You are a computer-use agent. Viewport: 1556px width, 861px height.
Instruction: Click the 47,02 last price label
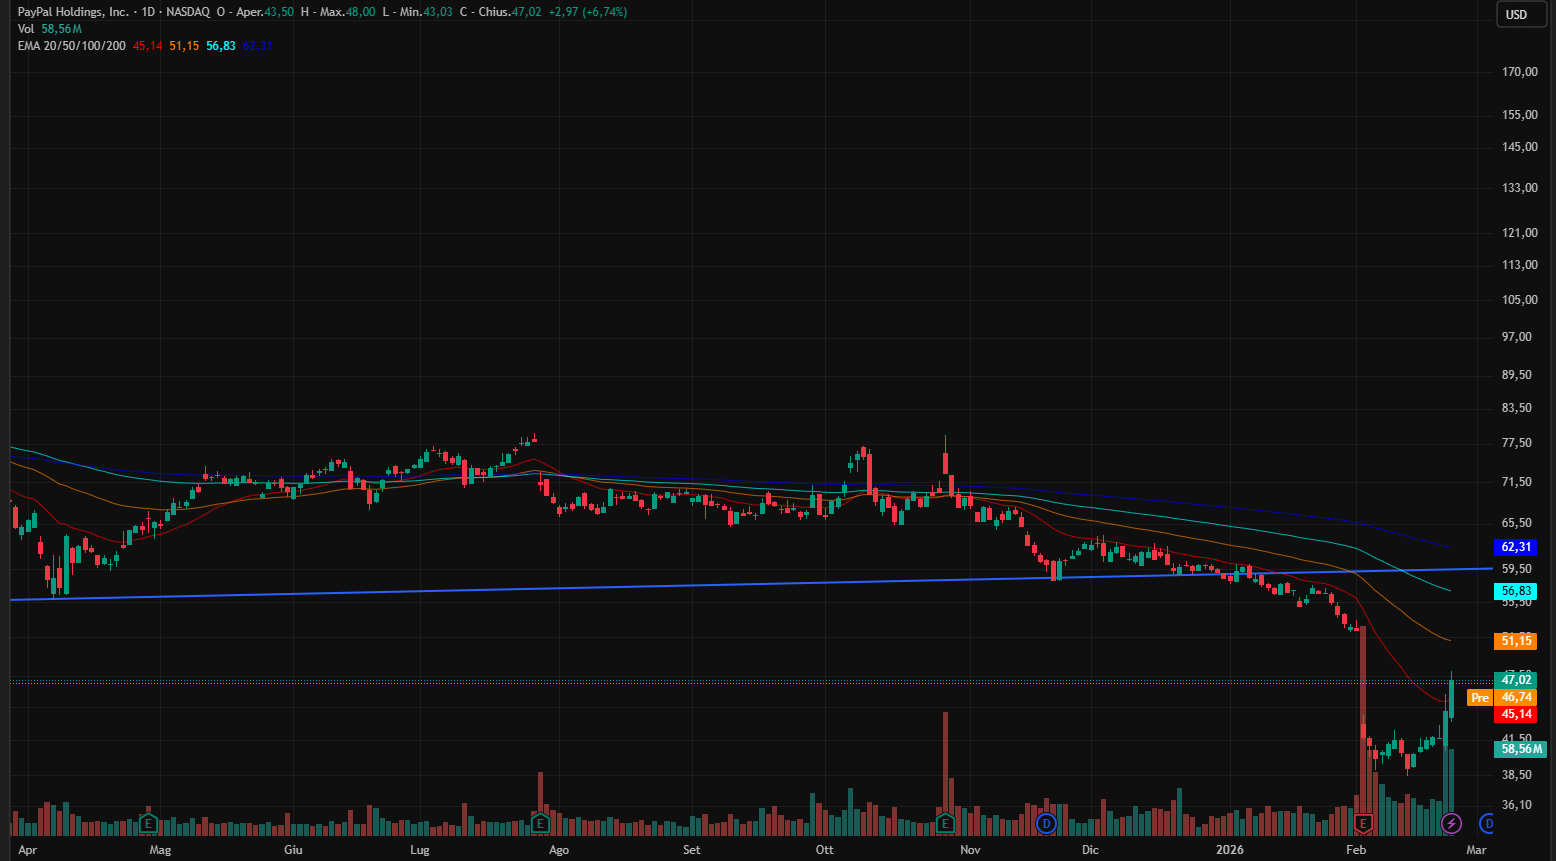(x=1516, y=680)
